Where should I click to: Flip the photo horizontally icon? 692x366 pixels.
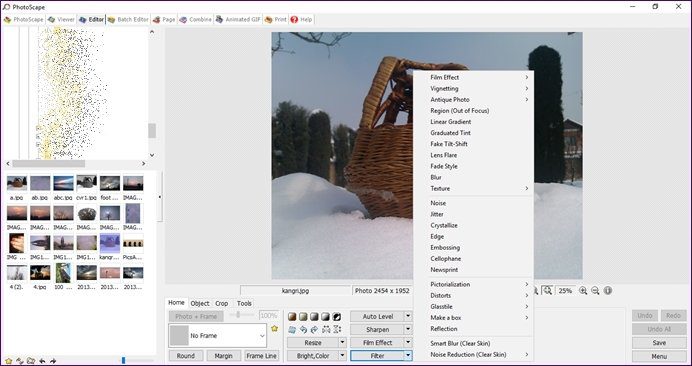click(326, 329)
